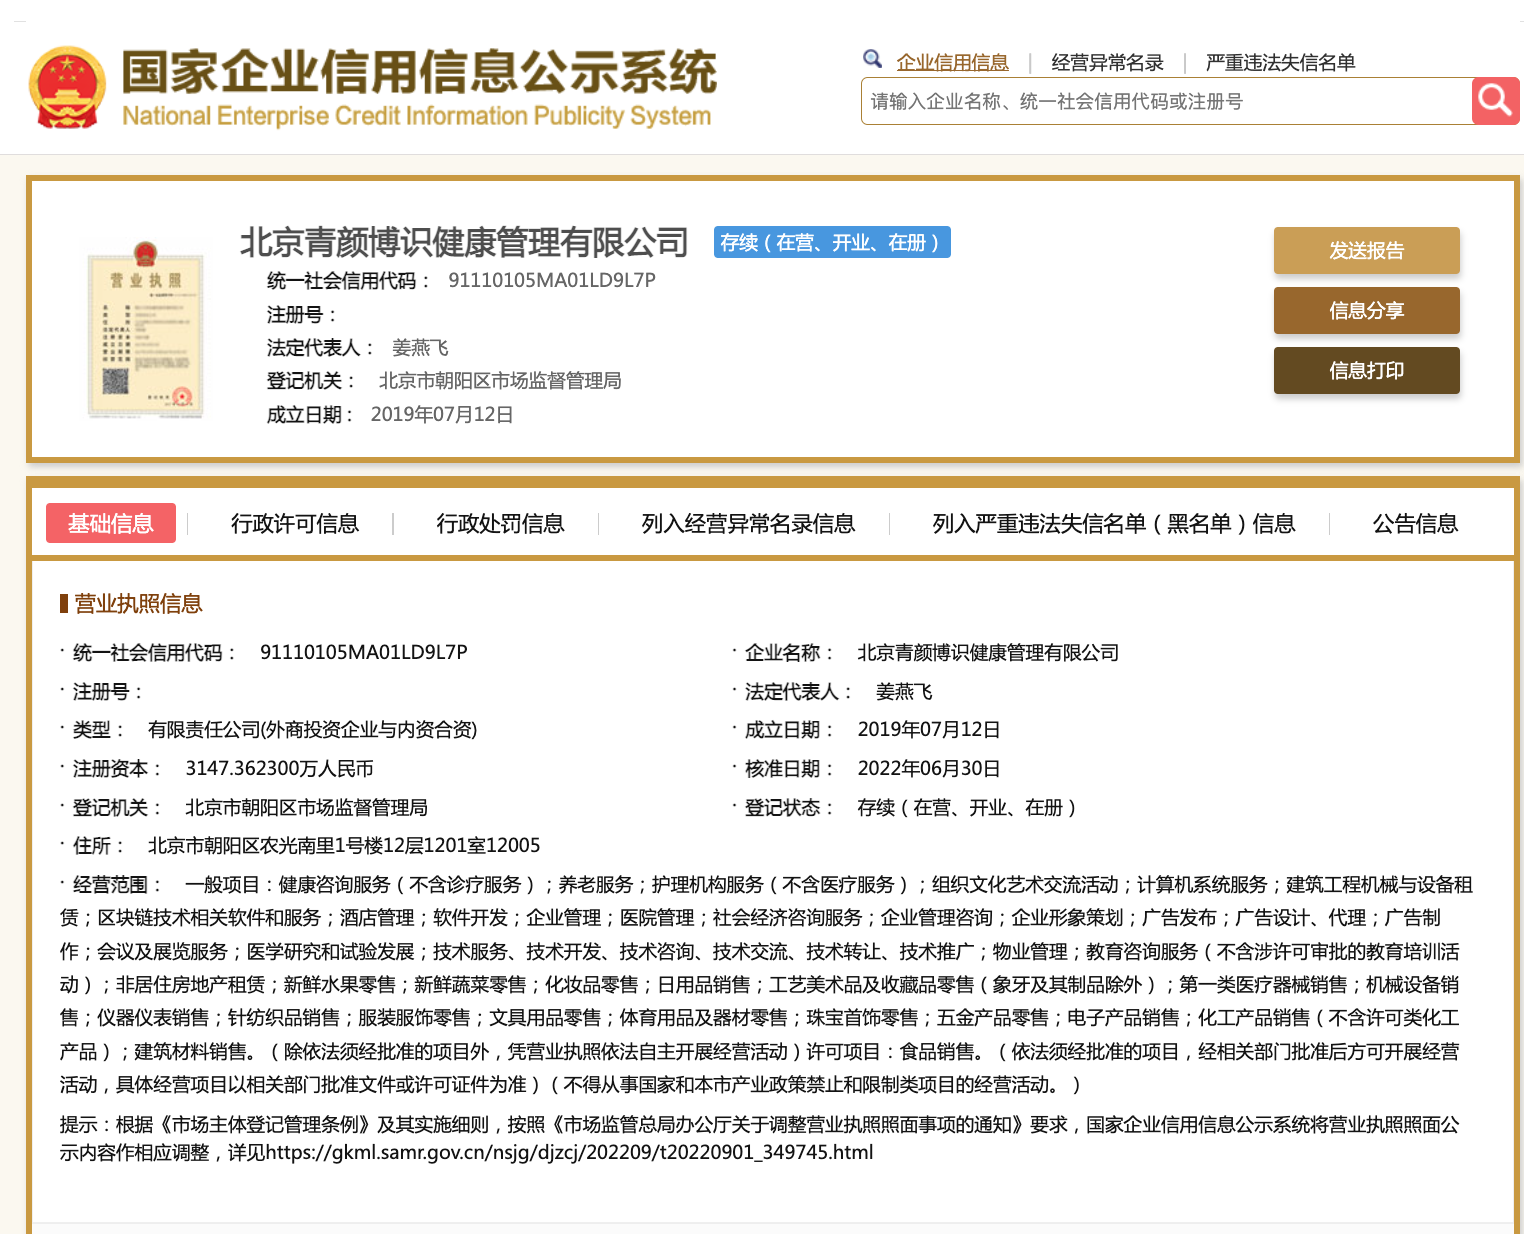This screenshot has width=1524, height=1234.
Task: Click the company name heading 北京青颜博识健康管理有限公司
Action: click(x=464, y=242)
